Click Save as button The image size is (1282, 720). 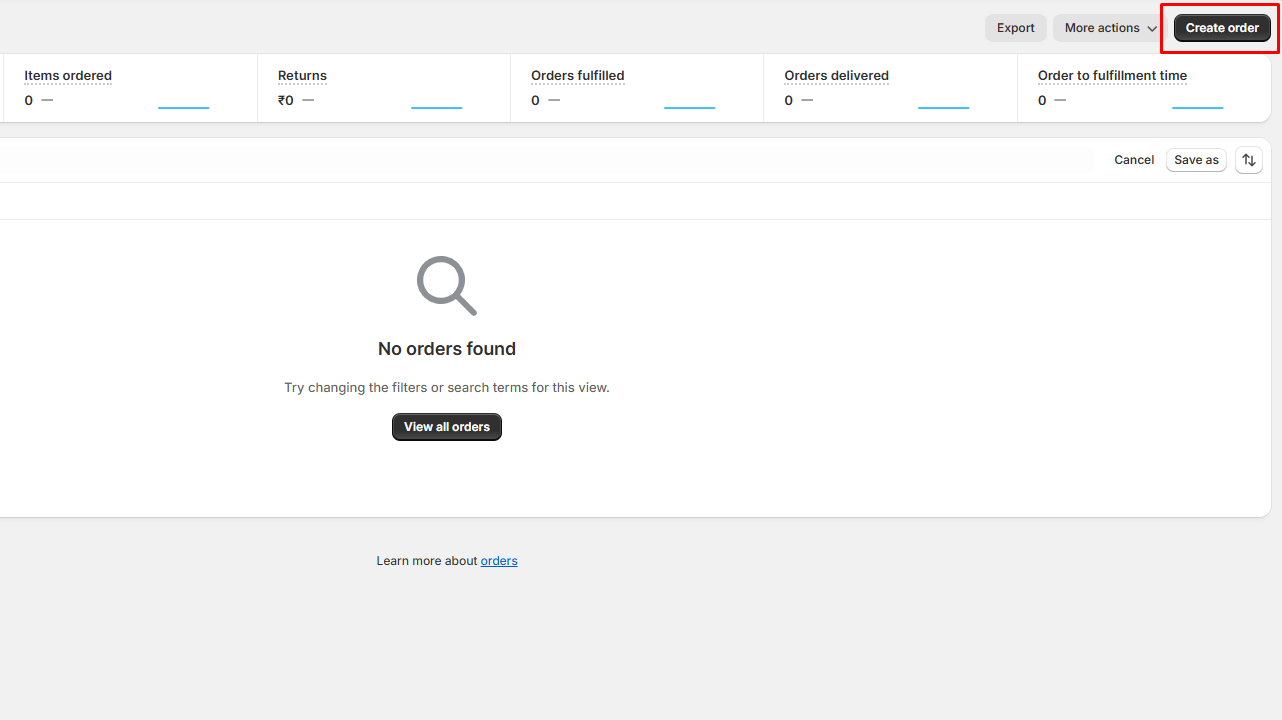[x=1196, y=160]
